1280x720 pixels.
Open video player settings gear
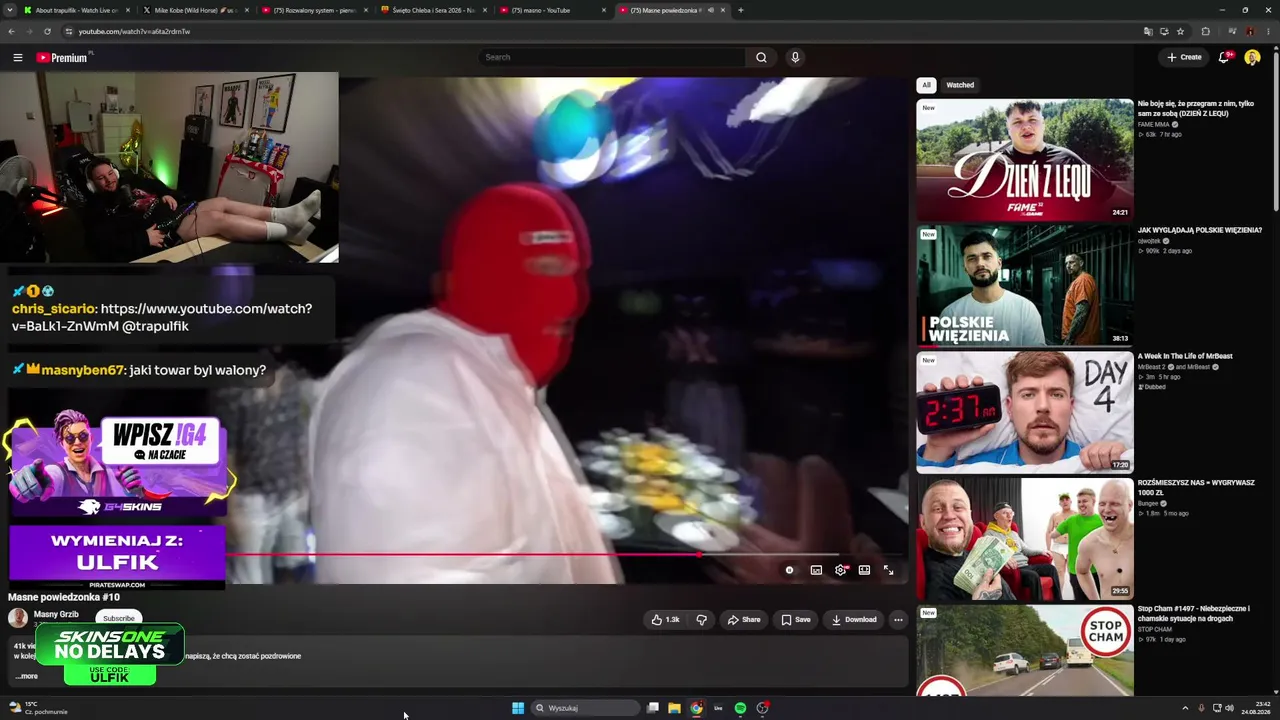[x=840, y=570]
